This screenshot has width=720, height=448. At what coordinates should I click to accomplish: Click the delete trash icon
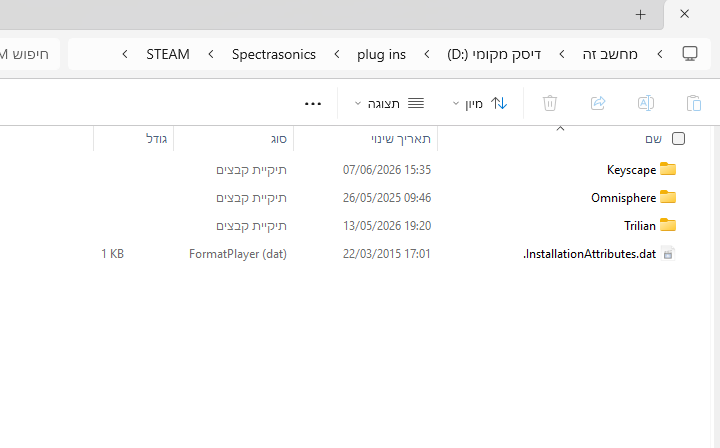click(550, 103)
